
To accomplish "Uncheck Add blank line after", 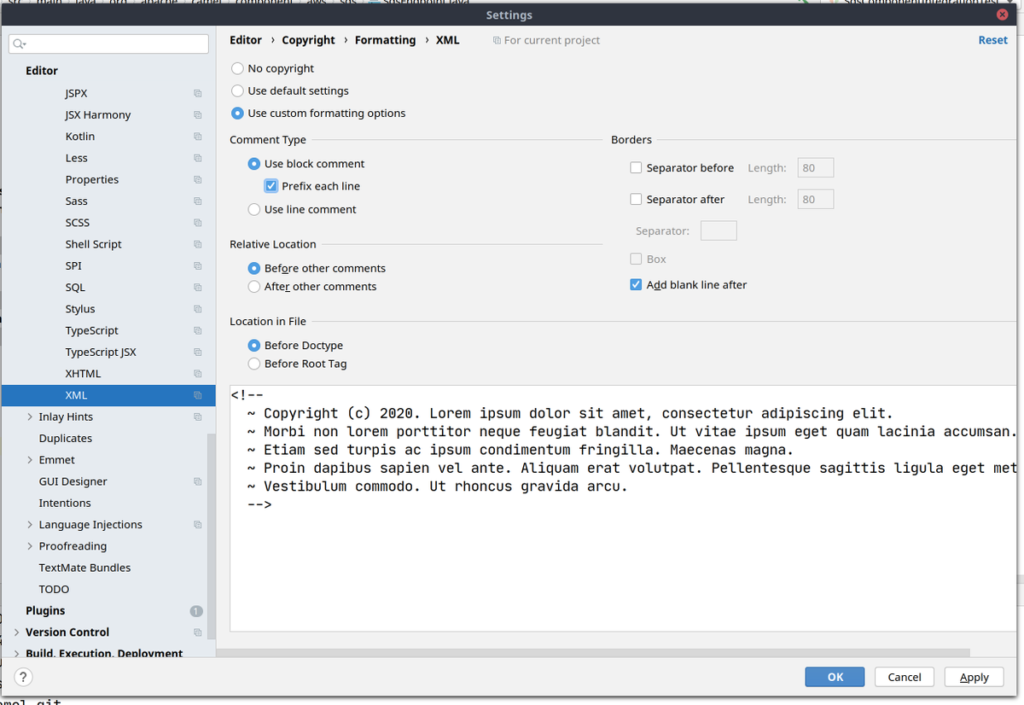I will (x=636, y=285).
